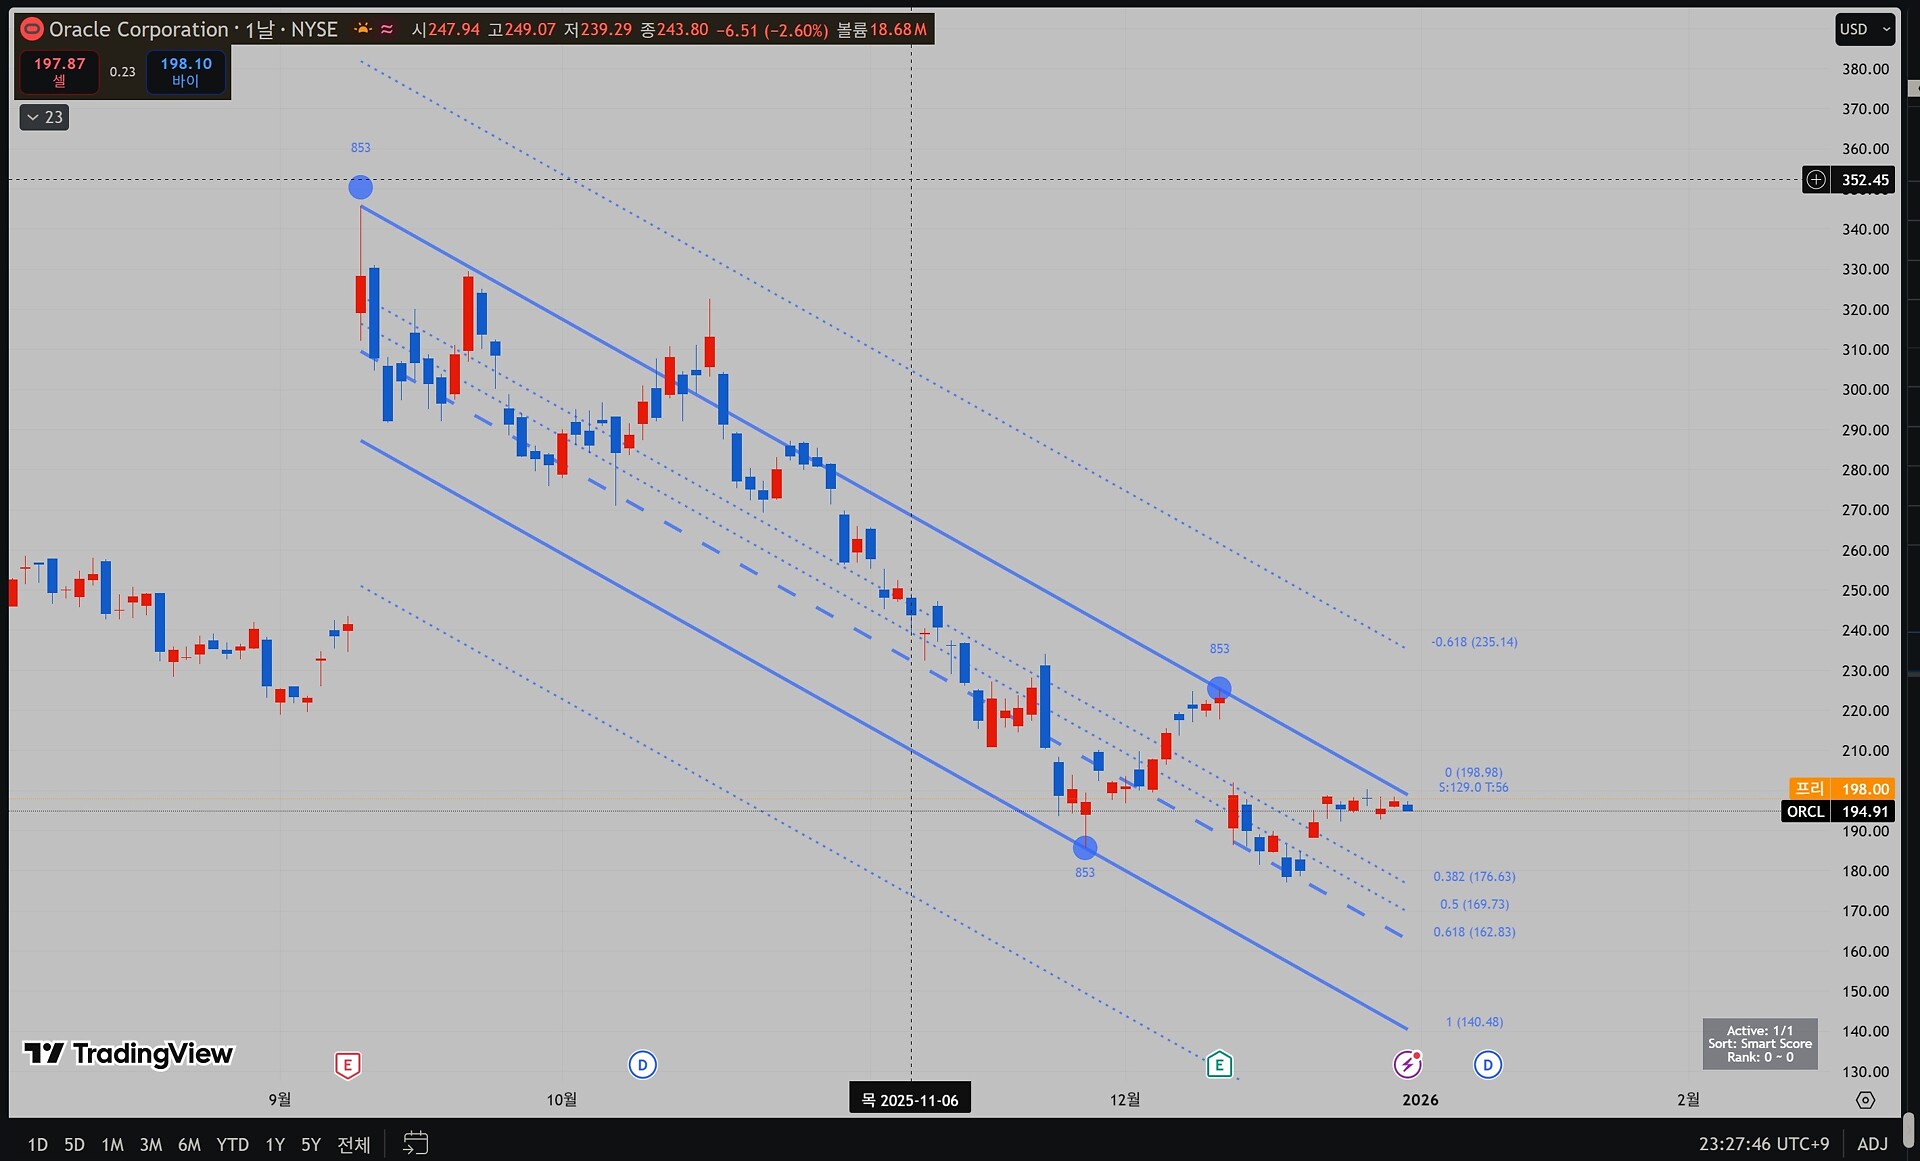Screen dimensions: 1920x1161
Task: Open chart settings hexagon gear icon
Action: [x=1865, y=1100]
